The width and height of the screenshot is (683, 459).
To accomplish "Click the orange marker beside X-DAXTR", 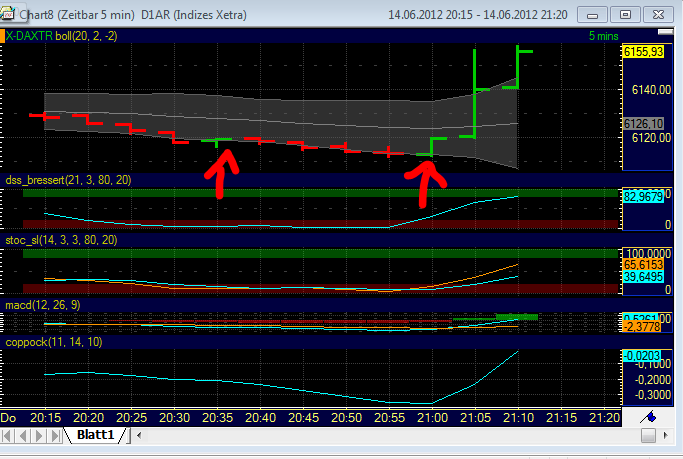I will tap(2, 36).
